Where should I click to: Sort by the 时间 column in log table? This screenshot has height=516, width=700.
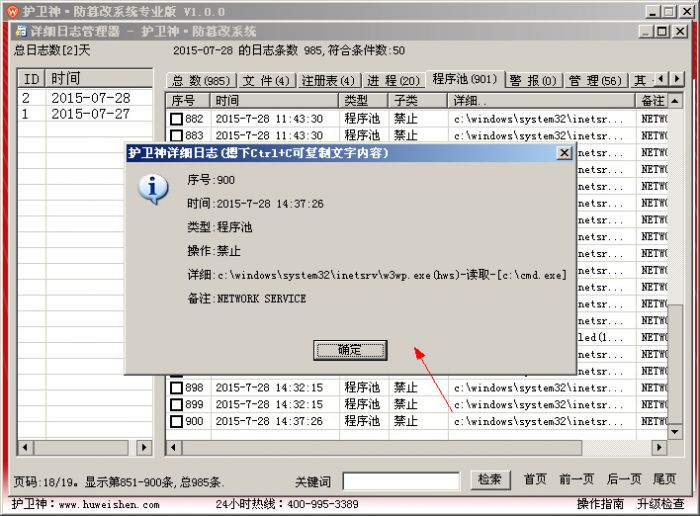tap(274, 101)
